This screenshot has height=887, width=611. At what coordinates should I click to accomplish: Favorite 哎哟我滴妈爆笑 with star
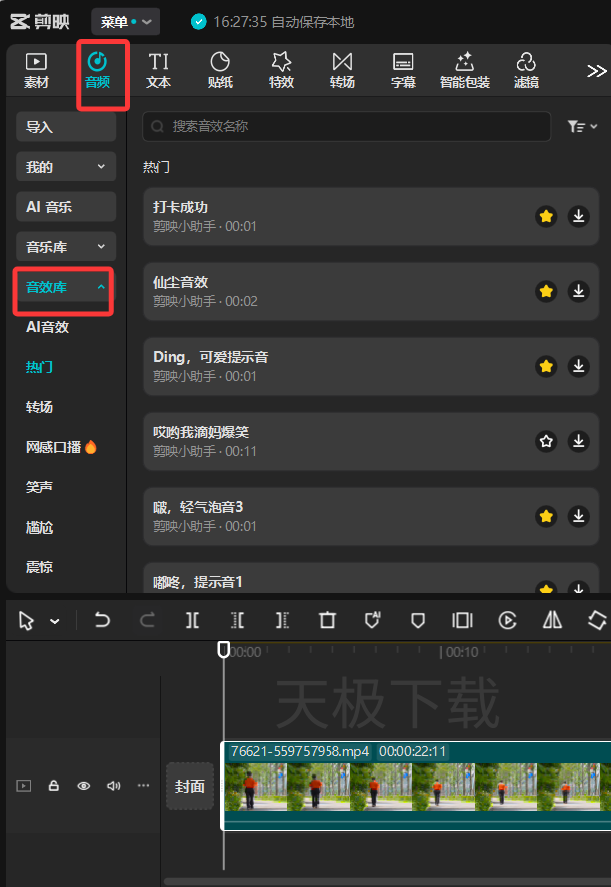(546, 441)
